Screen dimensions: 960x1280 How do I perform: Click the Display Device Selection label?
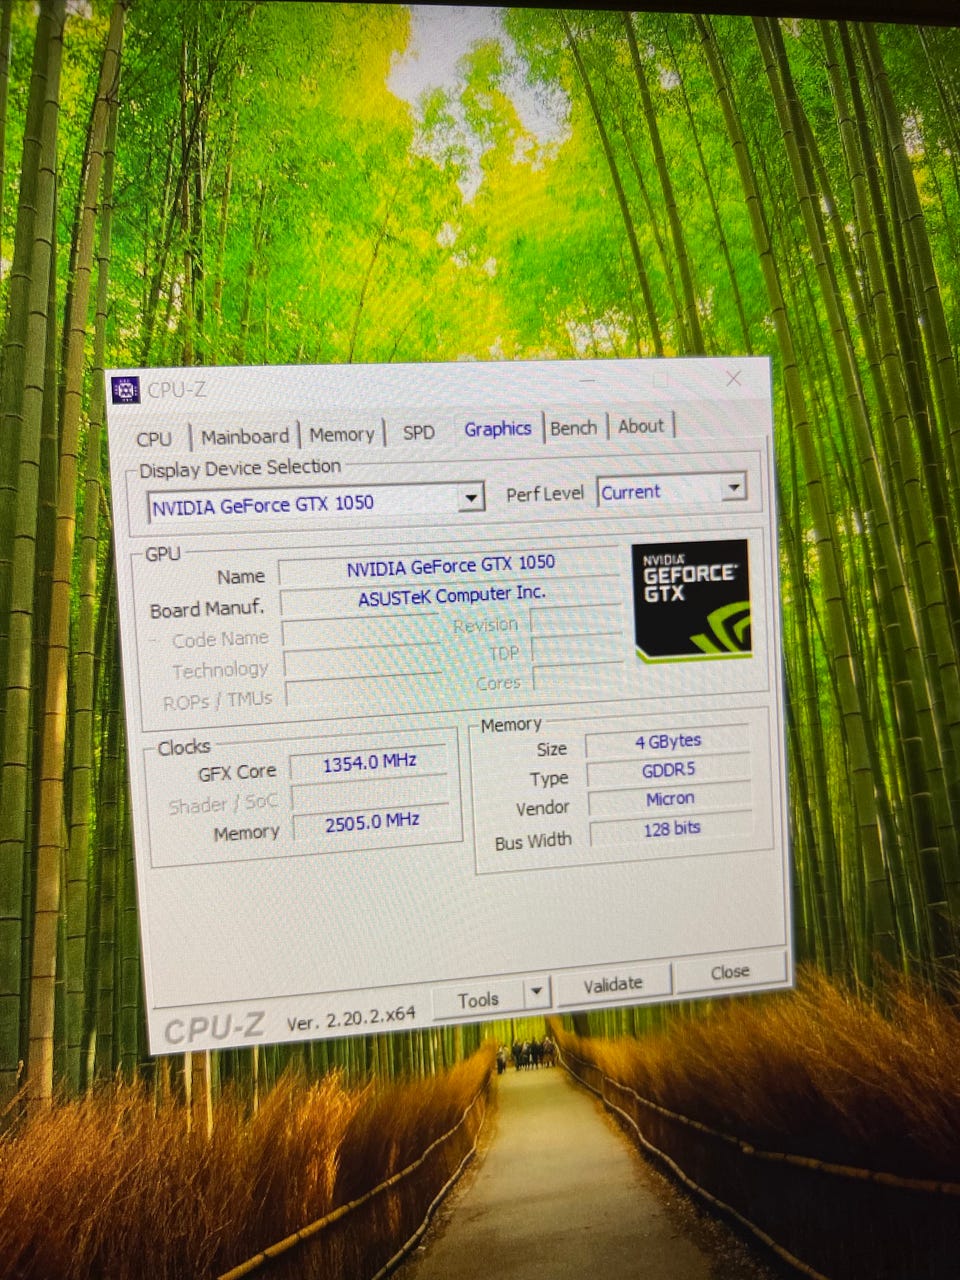click(240, 468)
